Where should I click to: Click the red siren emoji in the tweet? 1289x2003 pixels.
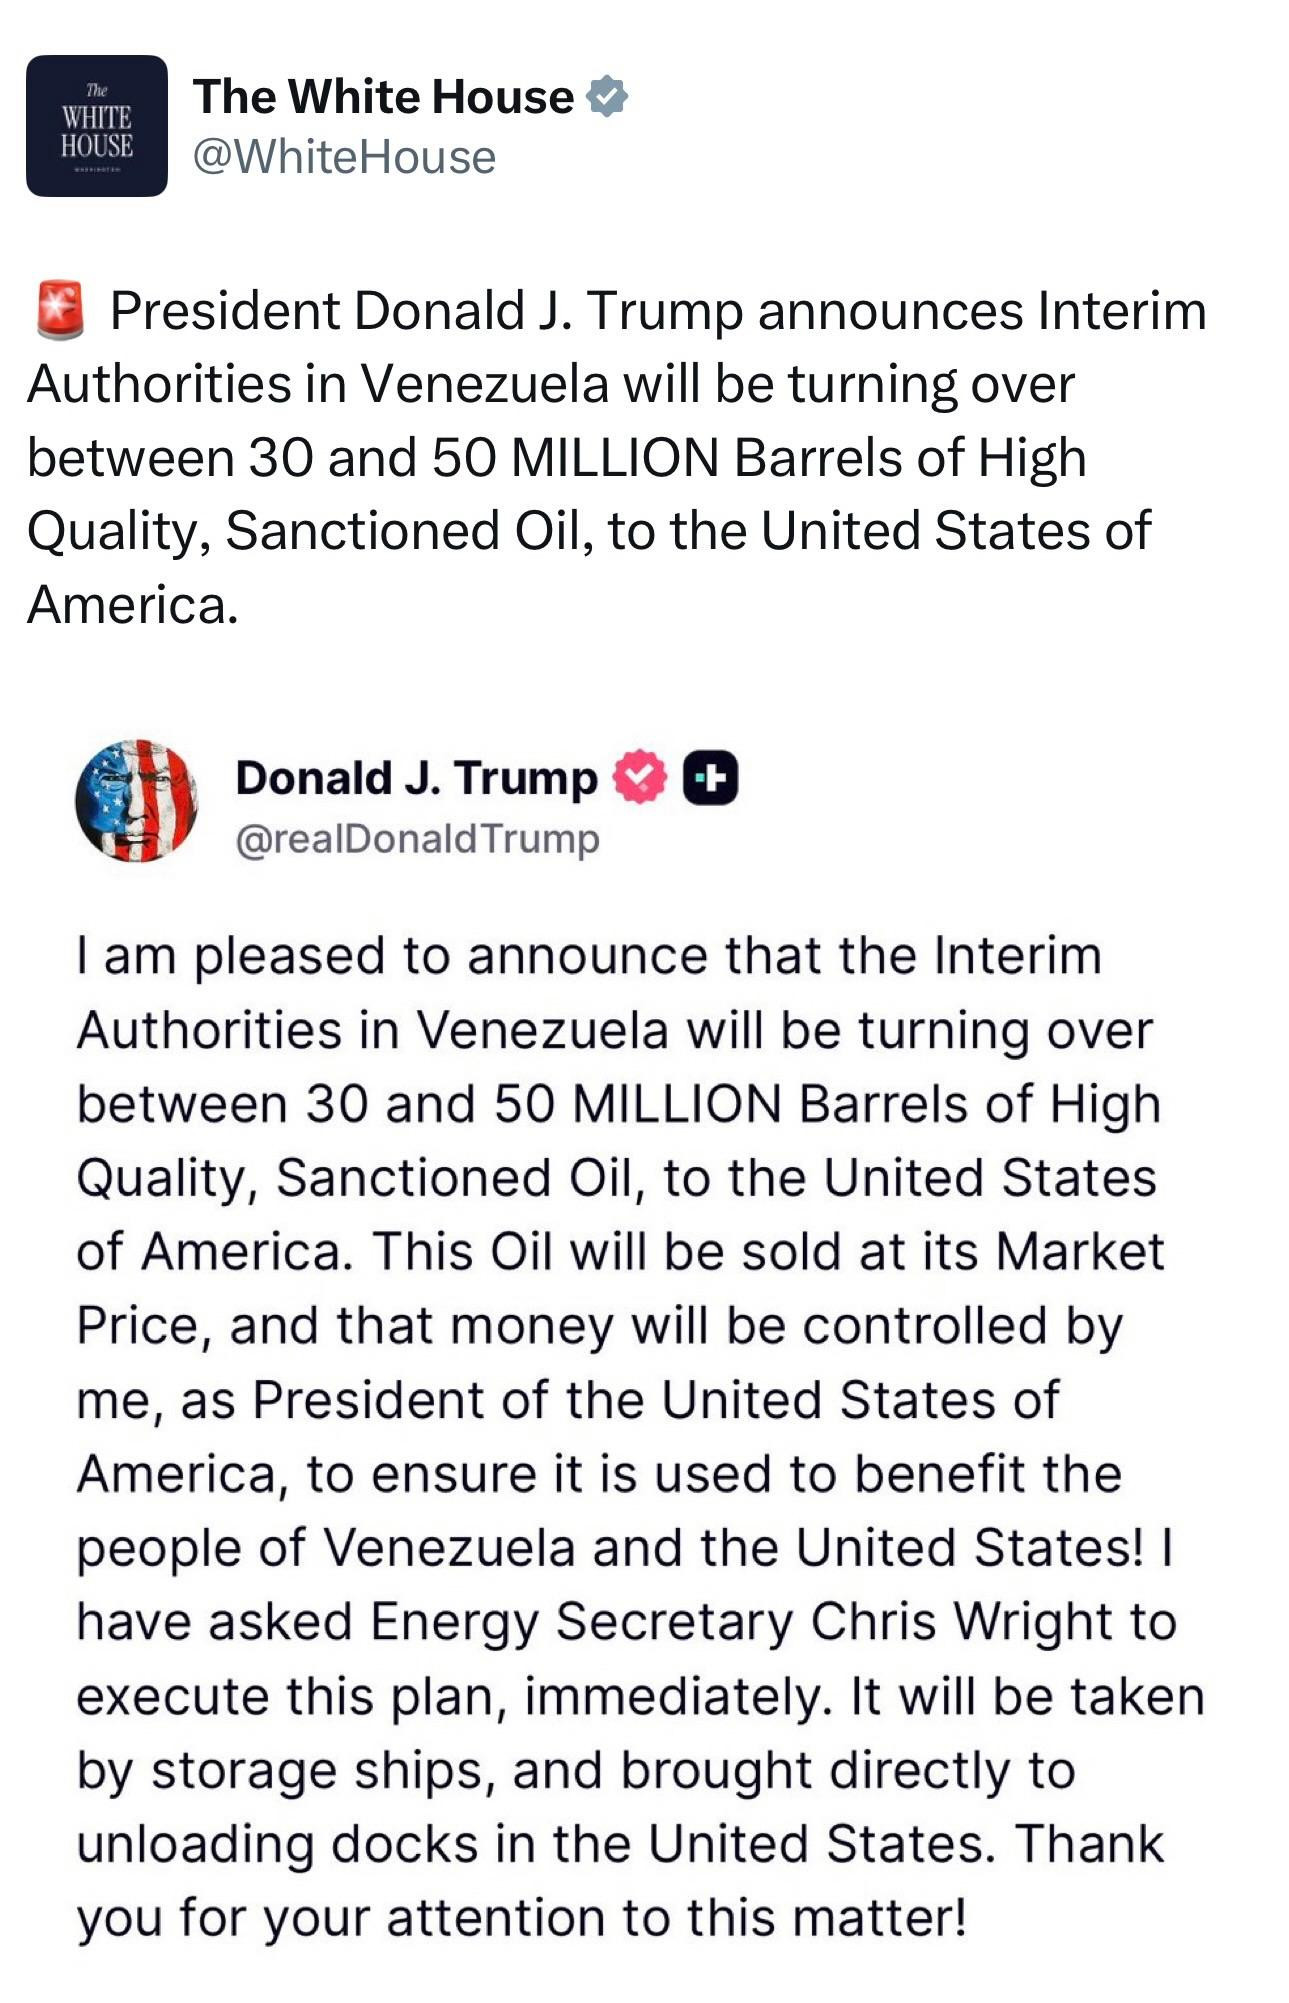(60, 310)
